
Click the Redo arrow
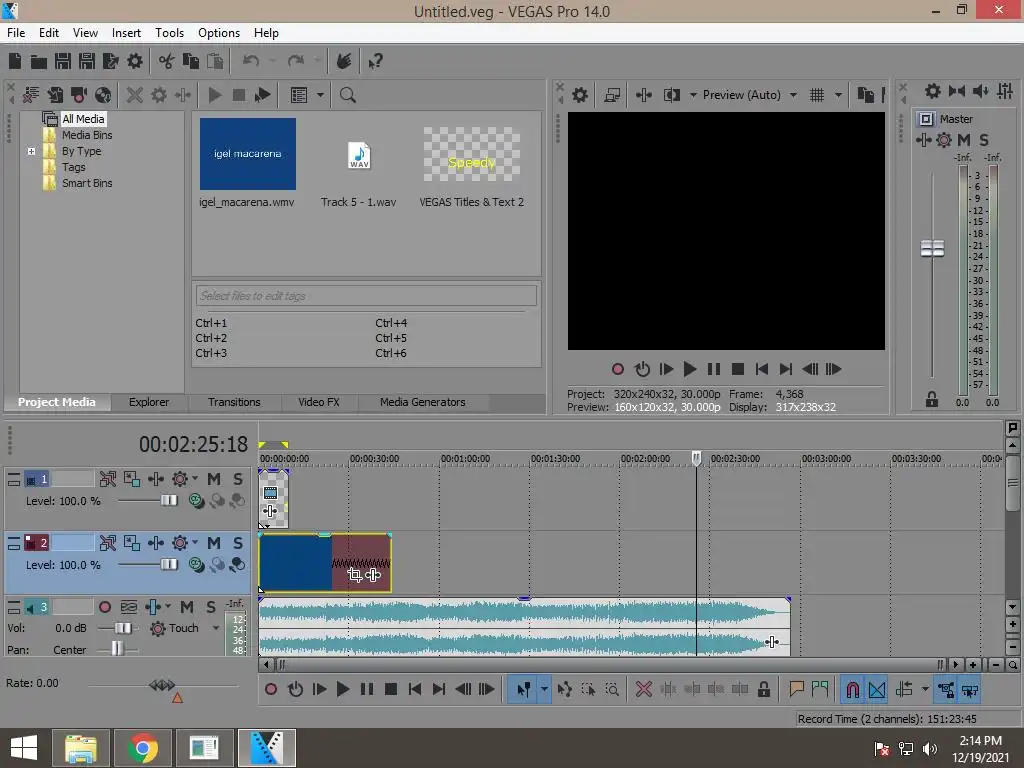pos(296,61)
